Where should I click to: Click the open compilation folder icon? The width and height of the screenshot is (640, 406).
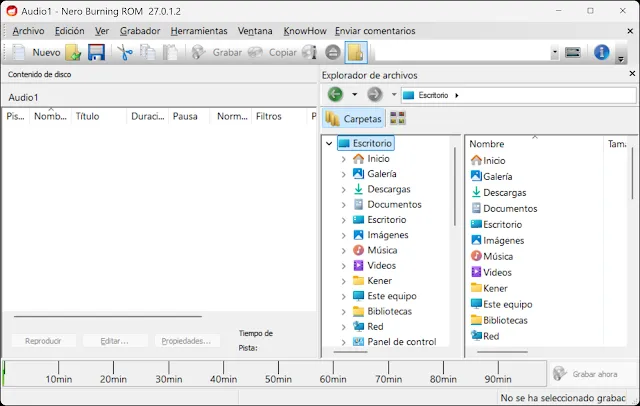(73, 52)
